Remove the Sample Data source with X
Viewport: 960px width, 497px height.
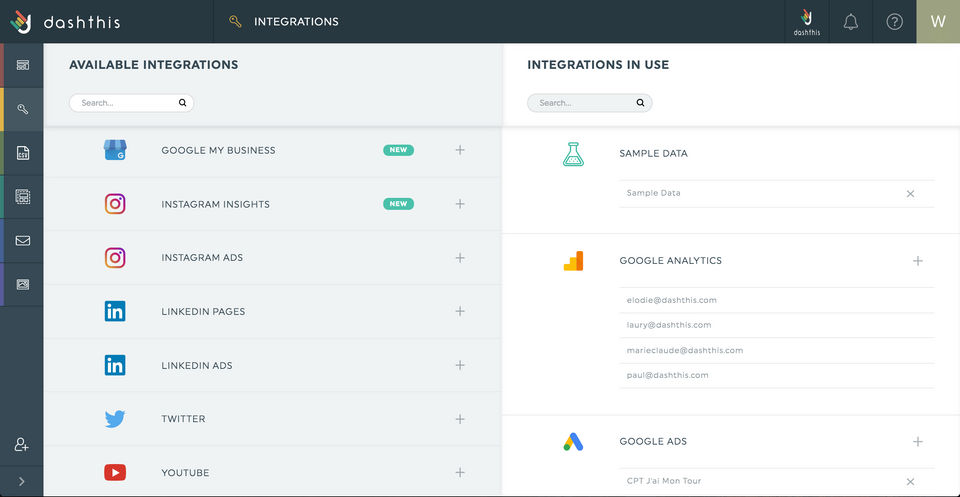pyautogui.click(x=910, y=193)
